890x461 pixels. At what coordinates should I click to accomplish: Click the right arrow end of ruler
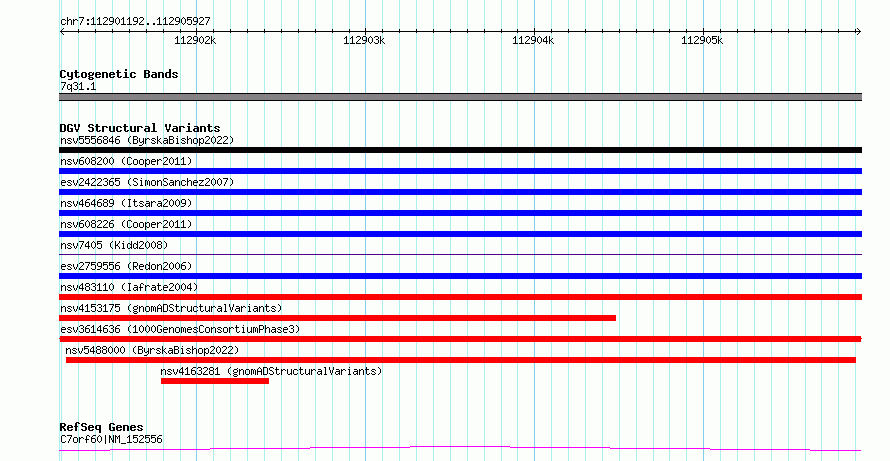pyautogui.click(x=859, y=32)
